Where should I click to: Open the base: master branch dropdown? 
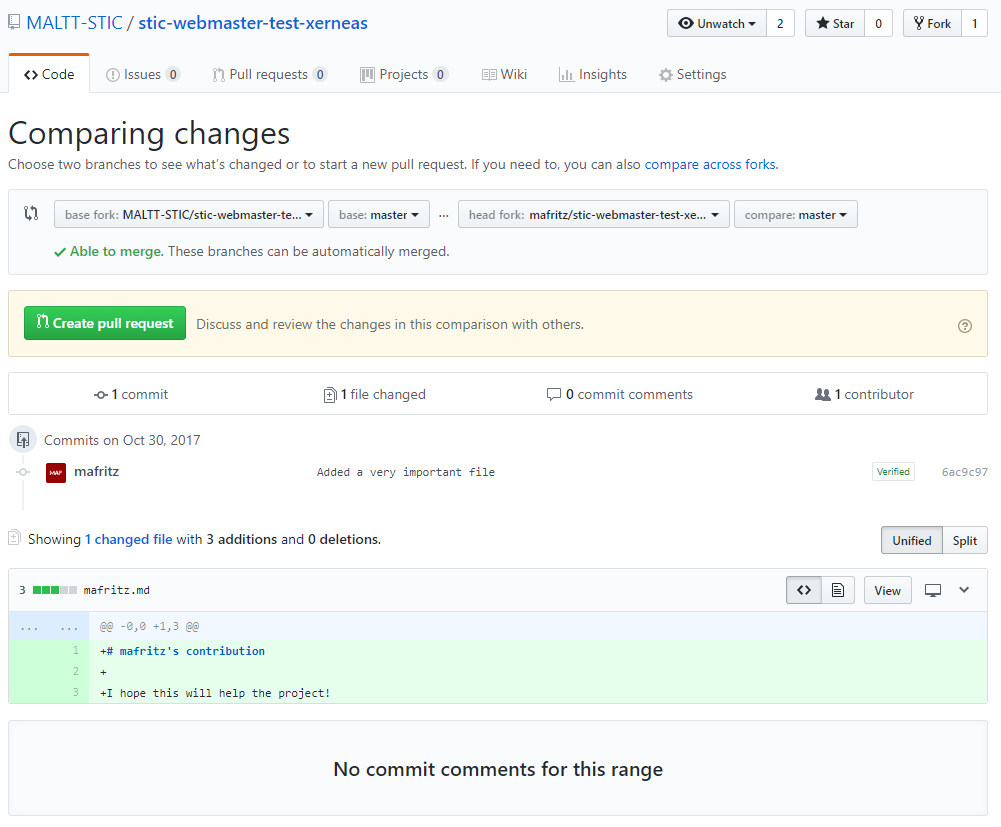click(379, 215)
